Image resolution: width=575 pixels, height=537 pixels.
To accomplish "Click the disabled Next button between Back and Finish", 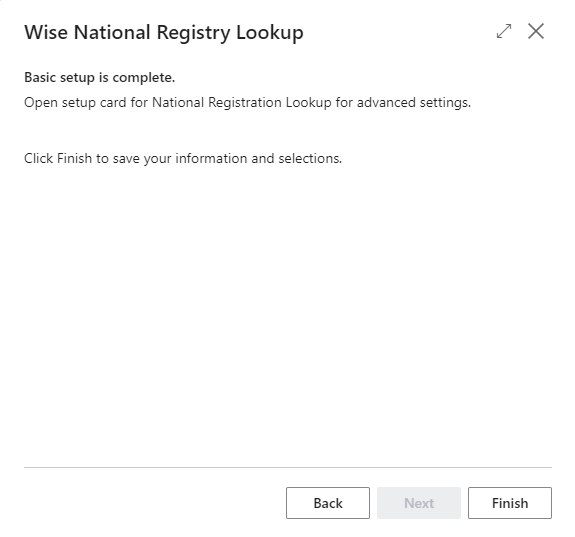I will 418,503.
